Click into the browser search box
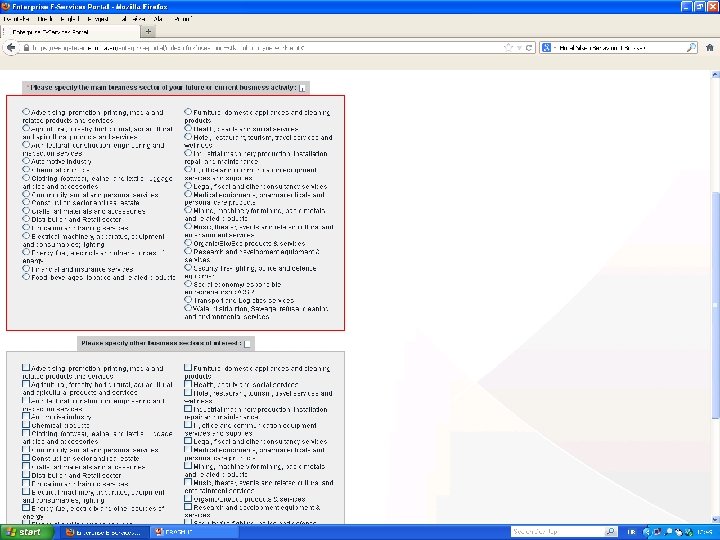The width and height of the screenshot is (720, 540). pos(620,48)
